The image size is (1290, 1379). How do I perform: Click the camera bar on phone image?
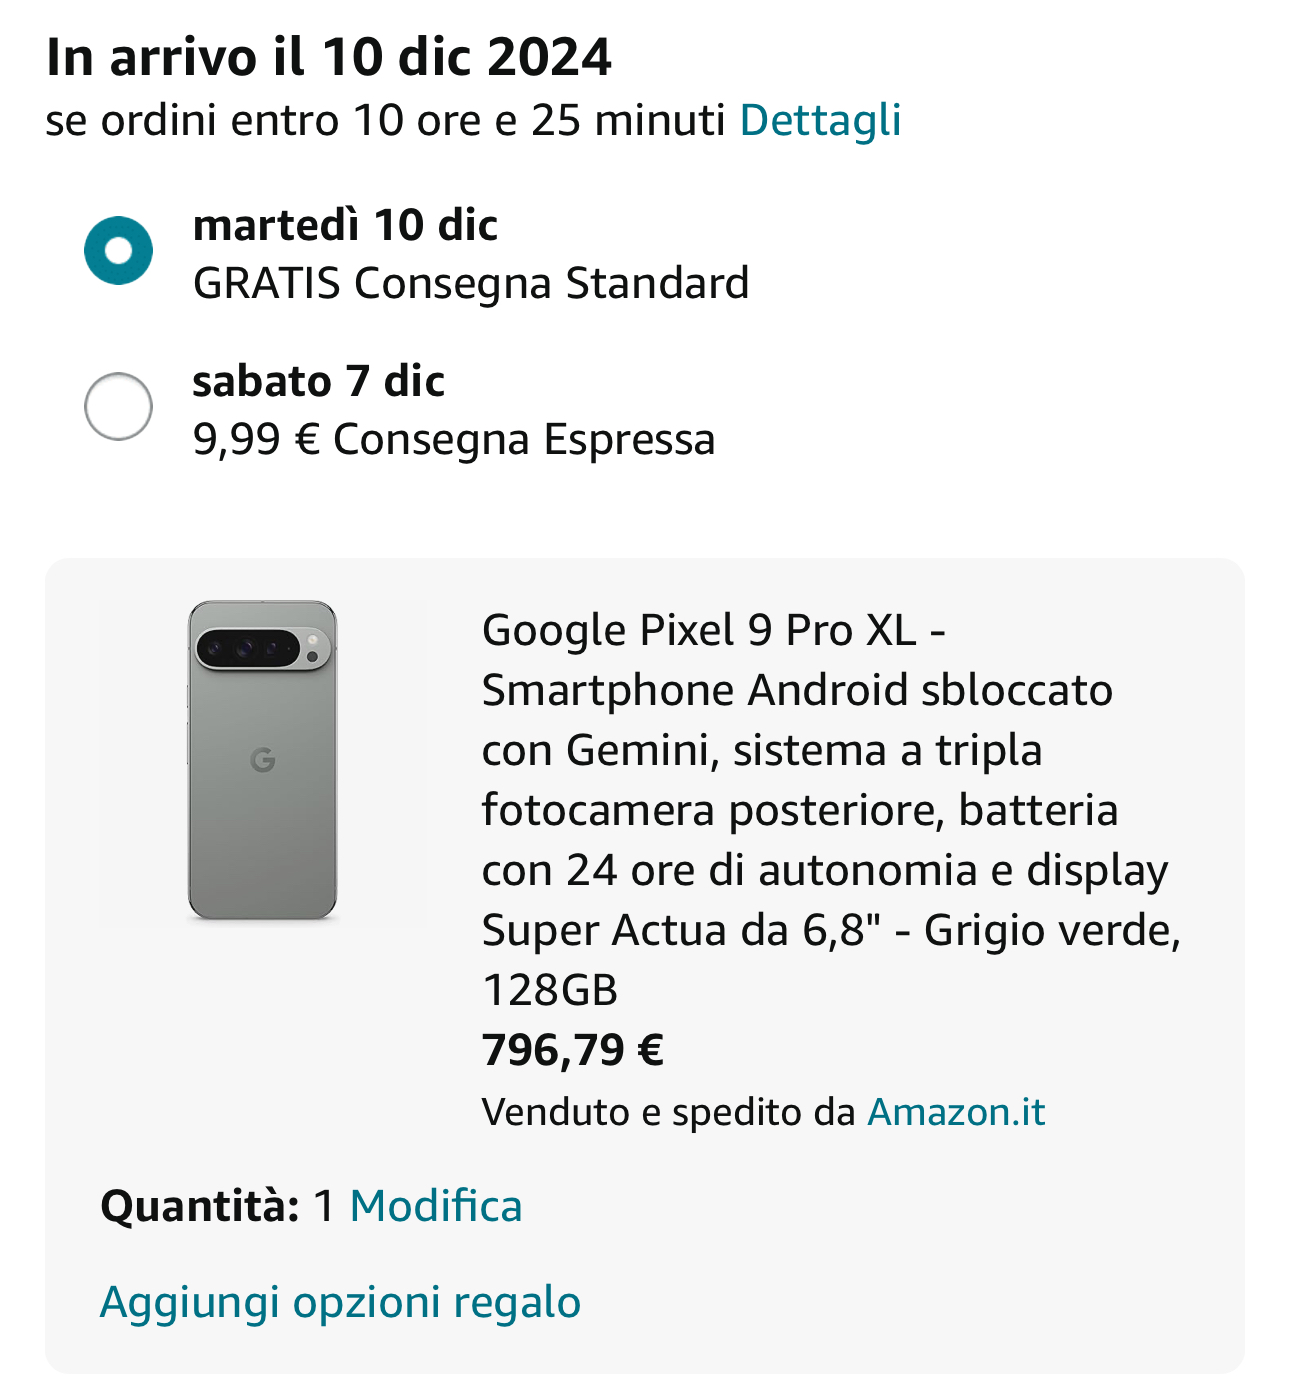pyautogui.click(x=263, y=649)
